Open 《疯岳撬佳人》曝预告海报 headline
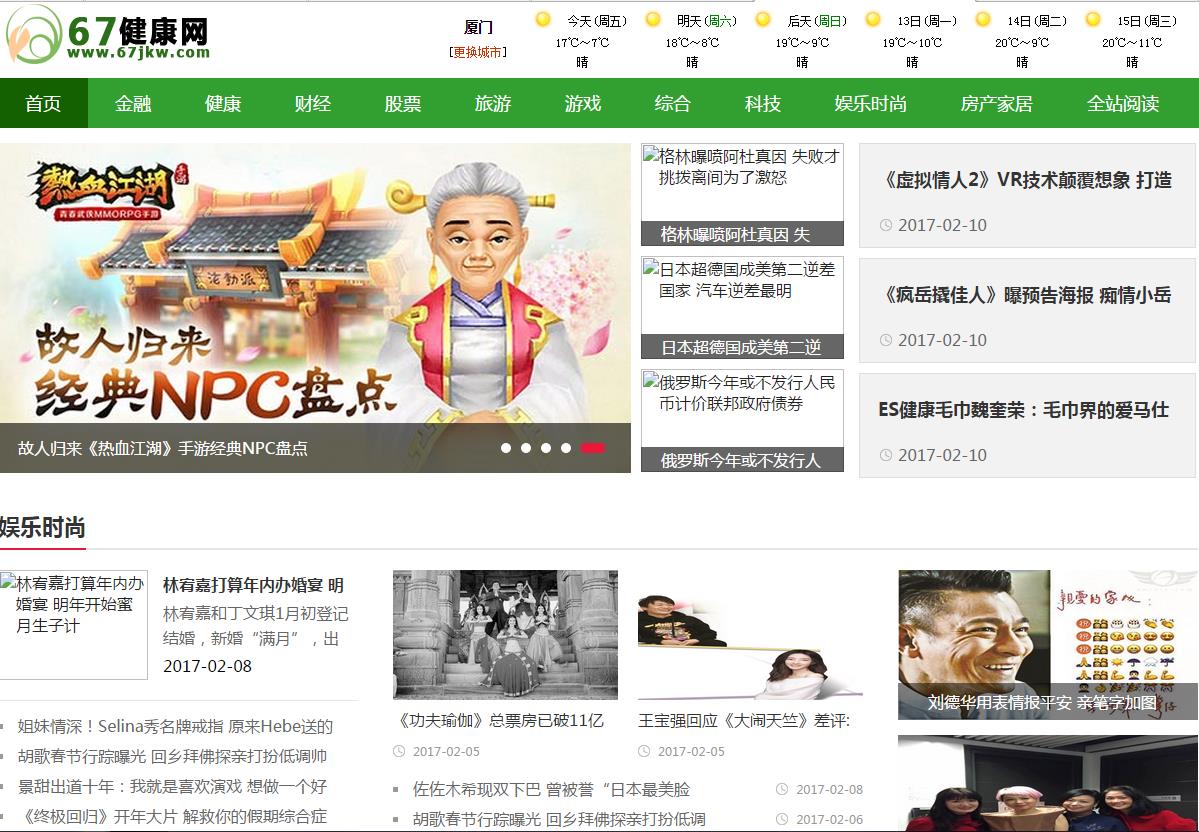 pyautogui.click(x=1027, y=294)
